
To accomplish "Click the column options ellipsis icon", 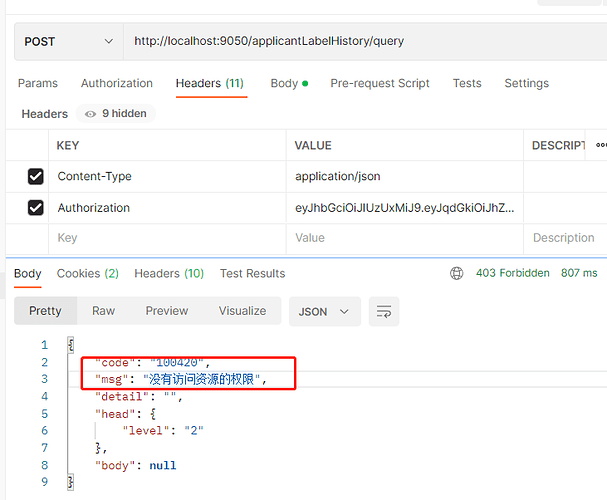I will pos(600,146).
